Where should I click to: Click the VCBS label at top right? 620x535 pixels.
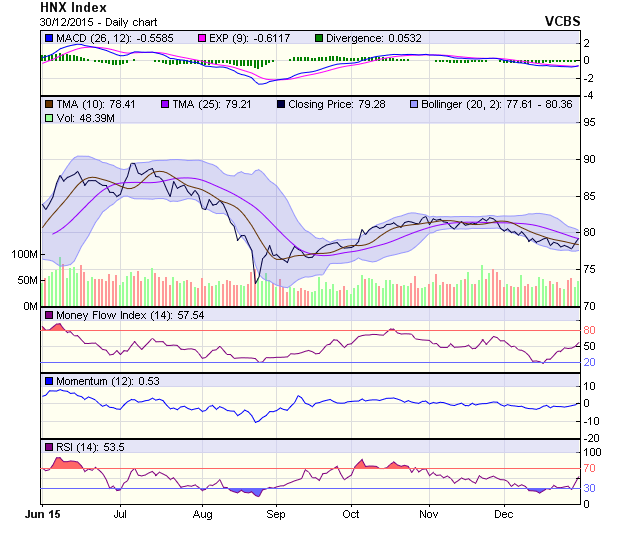click(562, 21)
